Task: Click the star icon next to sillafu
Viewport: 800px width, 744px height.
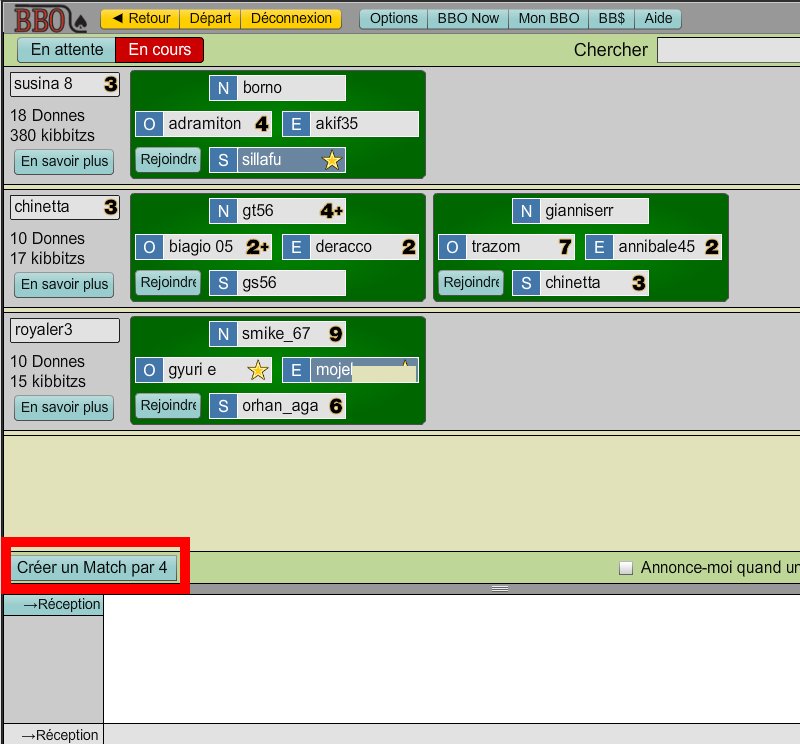Action: [332, 160]
